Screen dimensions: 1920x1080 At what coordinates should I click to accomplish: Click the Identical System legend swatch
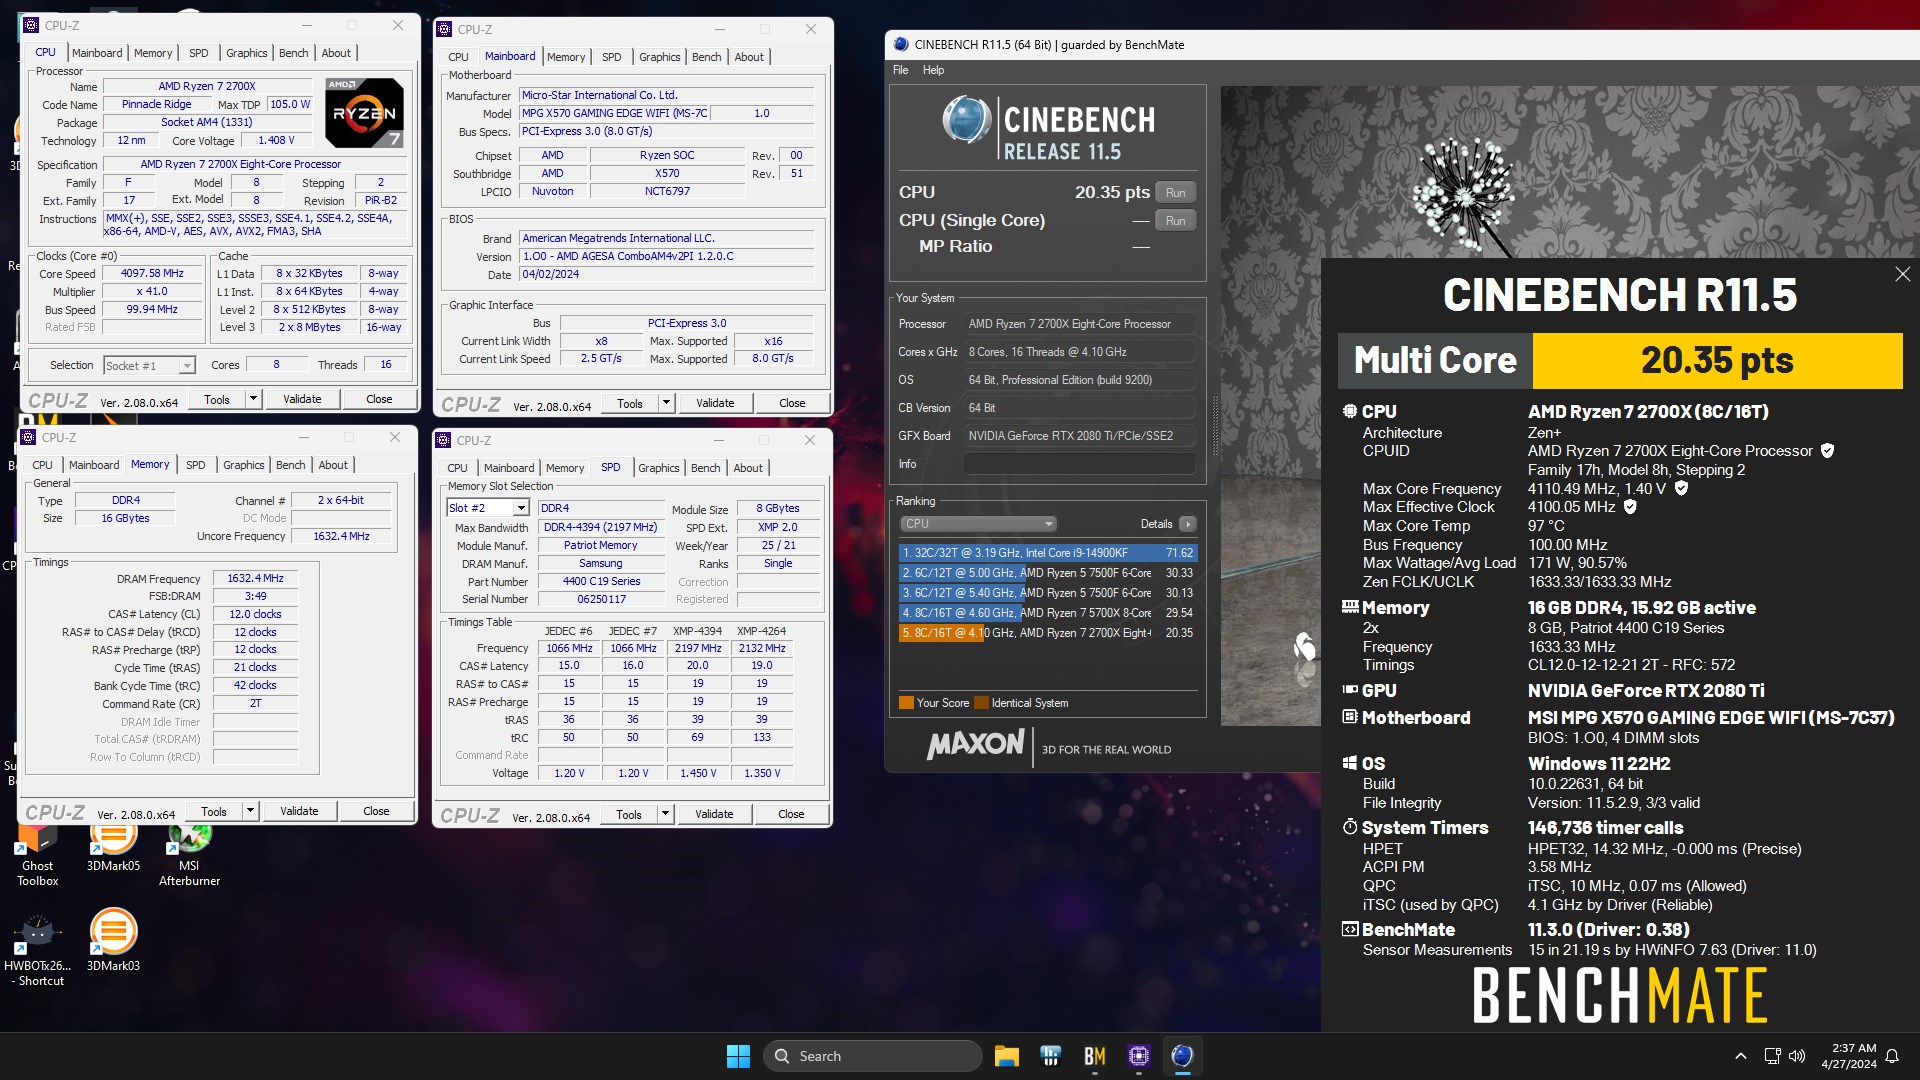click(981, 703)
